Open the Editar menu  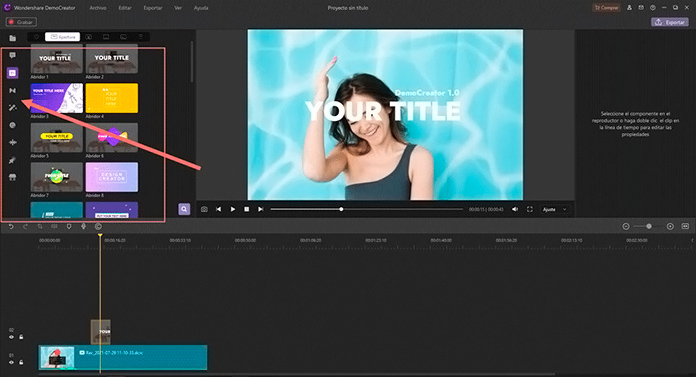click(x=125, y=8)
